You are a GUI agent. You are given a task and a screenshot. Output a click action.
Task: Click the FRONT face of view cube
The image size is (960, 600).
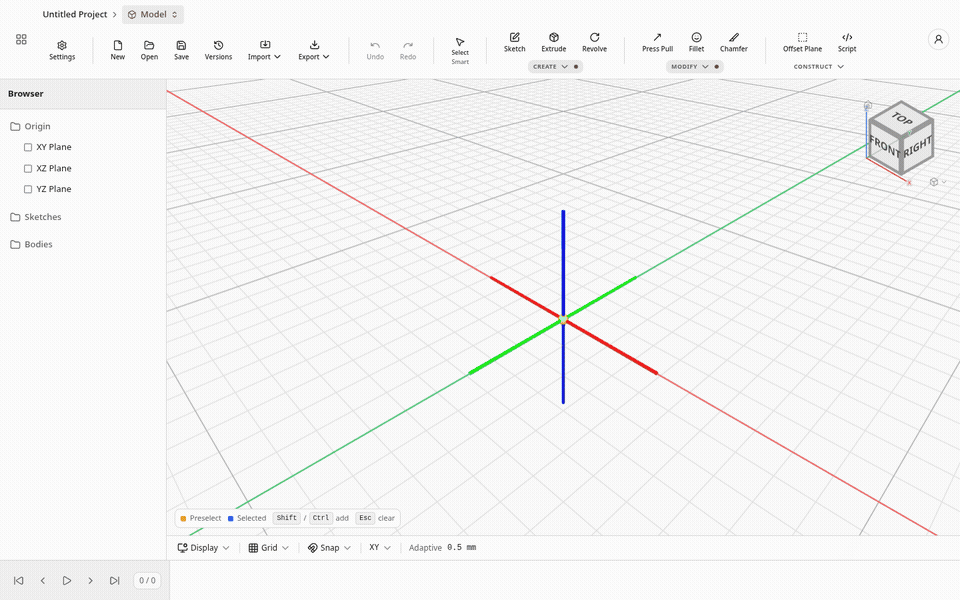884,147
